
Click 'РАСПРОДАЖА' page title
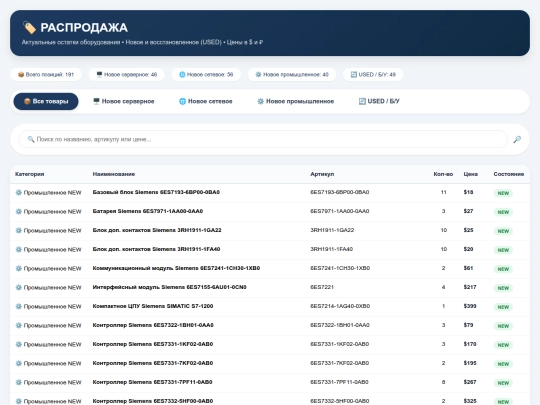(x=84, y=28)
